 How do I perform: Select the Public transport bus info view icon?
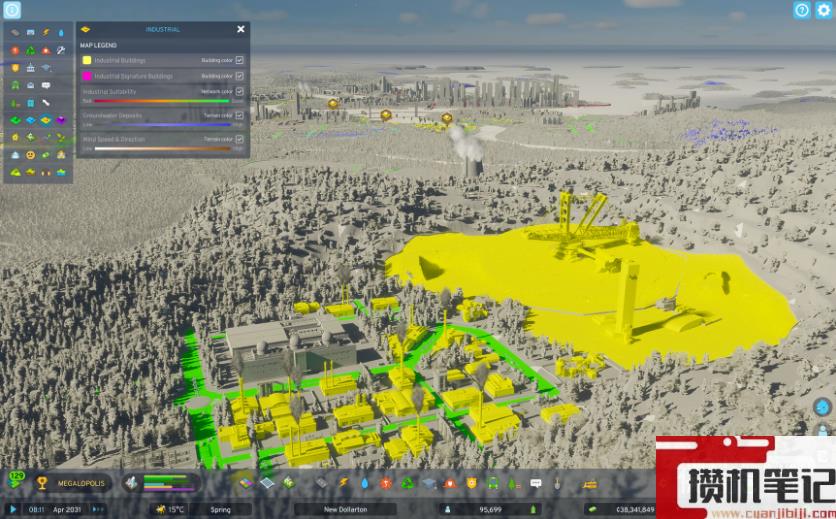coord(15,85)
